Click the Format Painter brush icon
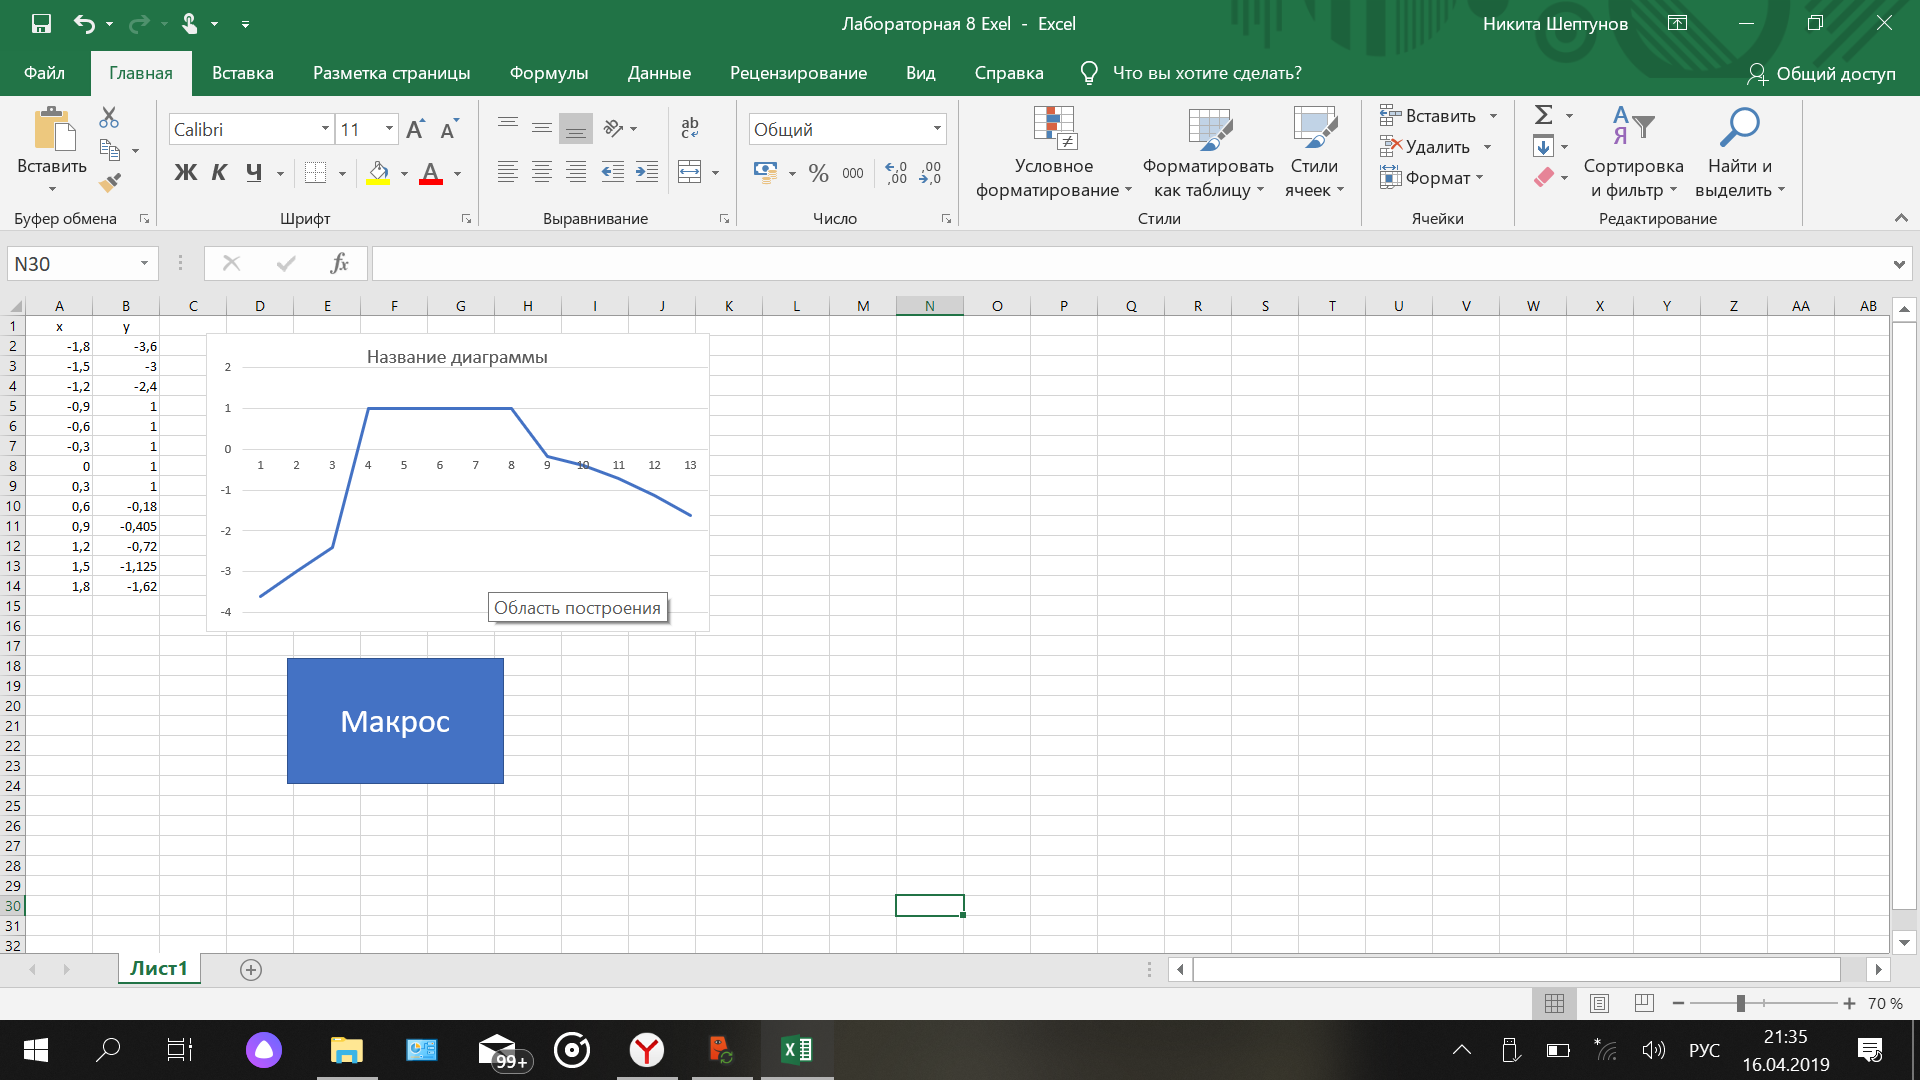The width and height of the screenshot is (1920, 1080). tap(110, 182)
